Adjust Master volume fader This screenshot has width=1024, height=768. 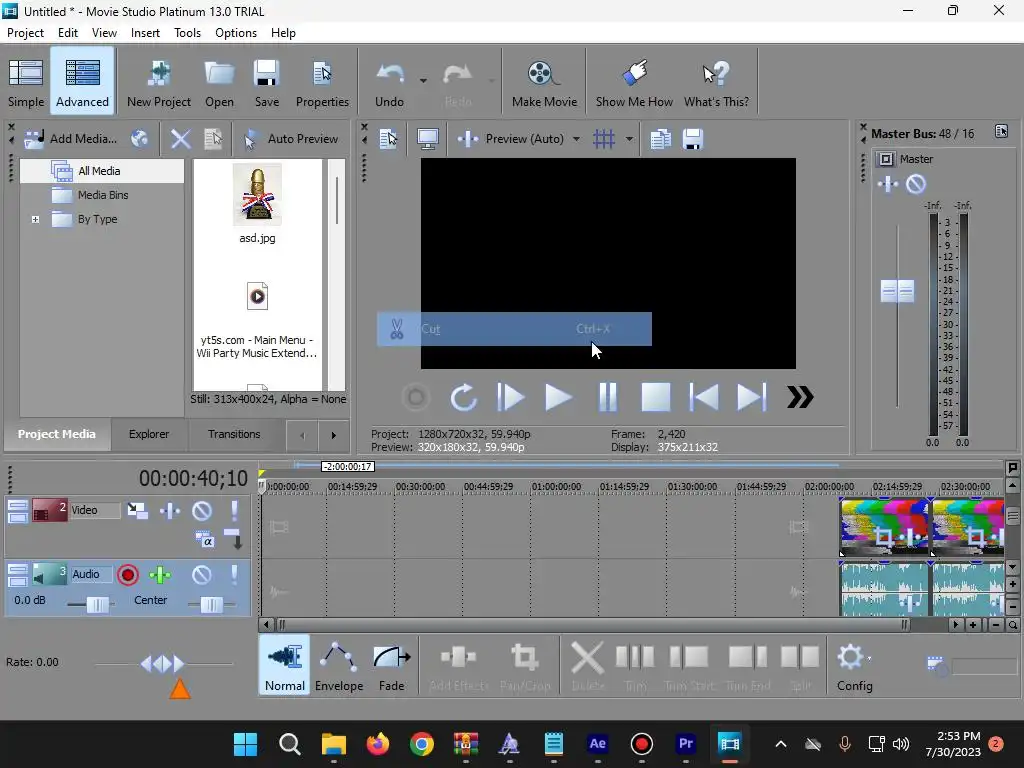[897, 291]
